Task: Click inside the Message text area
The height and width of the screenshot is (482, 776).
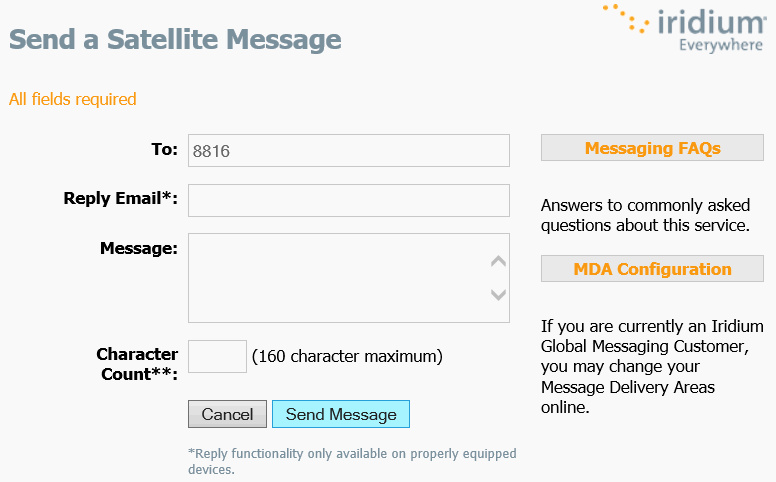Action: click(x=339, y=278)
